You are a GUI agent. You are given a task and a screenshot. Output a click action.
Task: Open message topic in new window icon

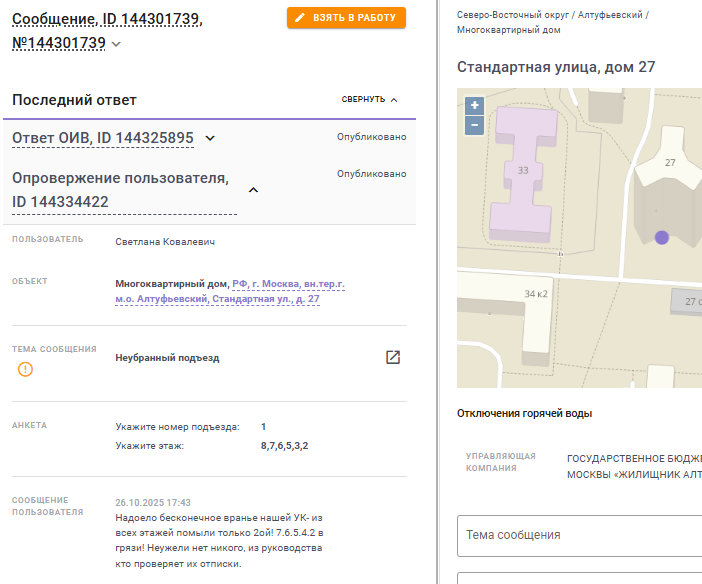coord(393,357)
